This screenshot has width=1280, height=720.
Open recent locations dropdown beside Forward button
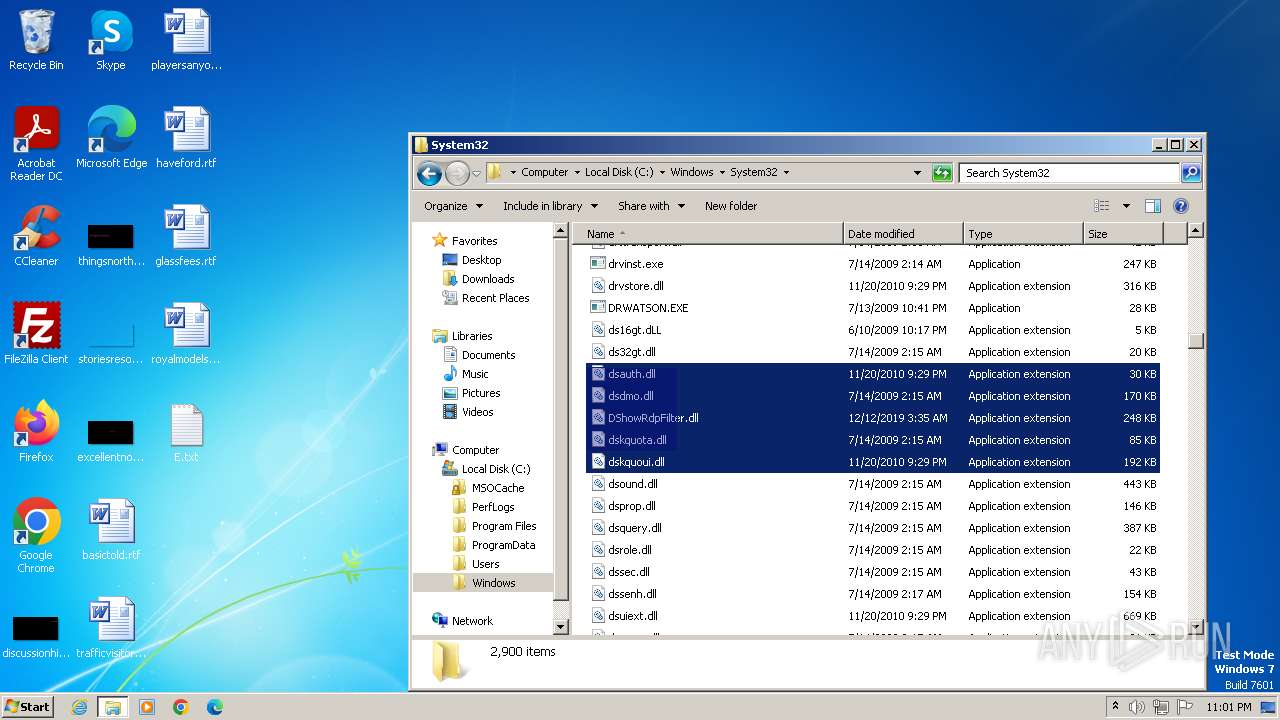tap(477, 173)
